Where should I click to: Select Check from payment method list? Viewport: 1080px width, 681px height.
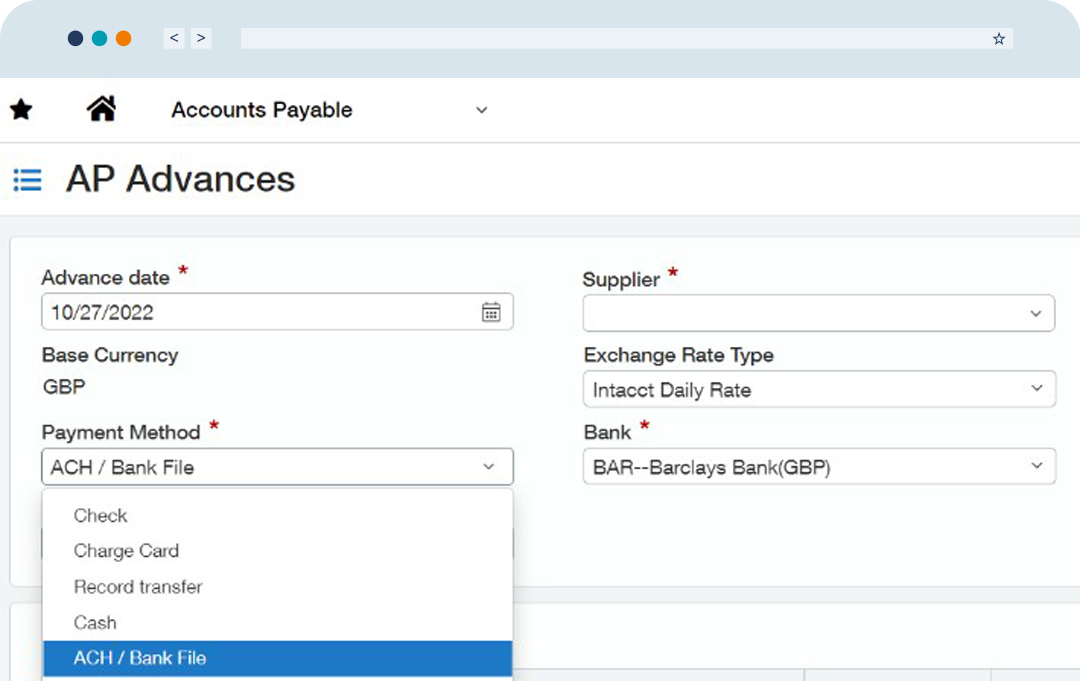coord(101,516)
